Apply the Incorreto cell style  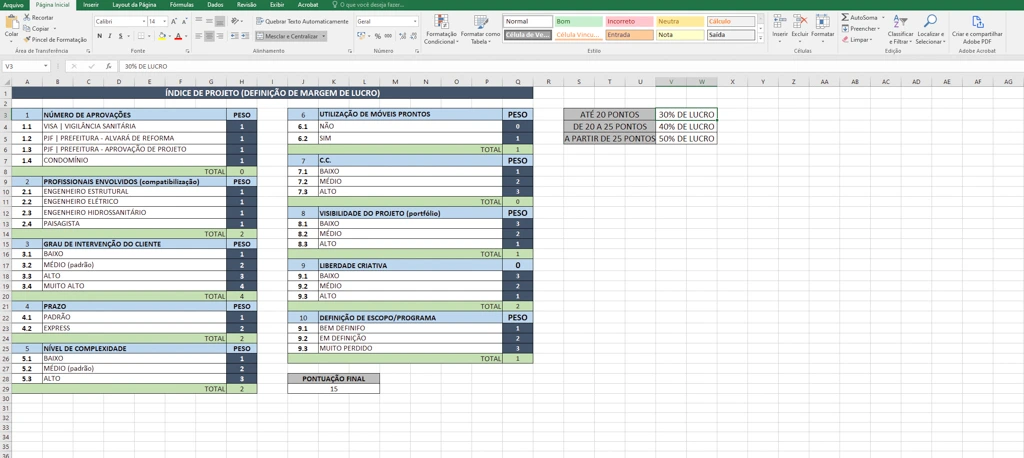pos(628,21)
